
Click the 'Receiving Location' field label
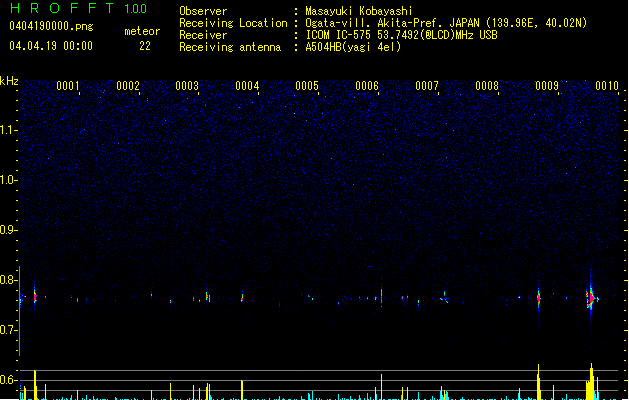pos(233,23)
